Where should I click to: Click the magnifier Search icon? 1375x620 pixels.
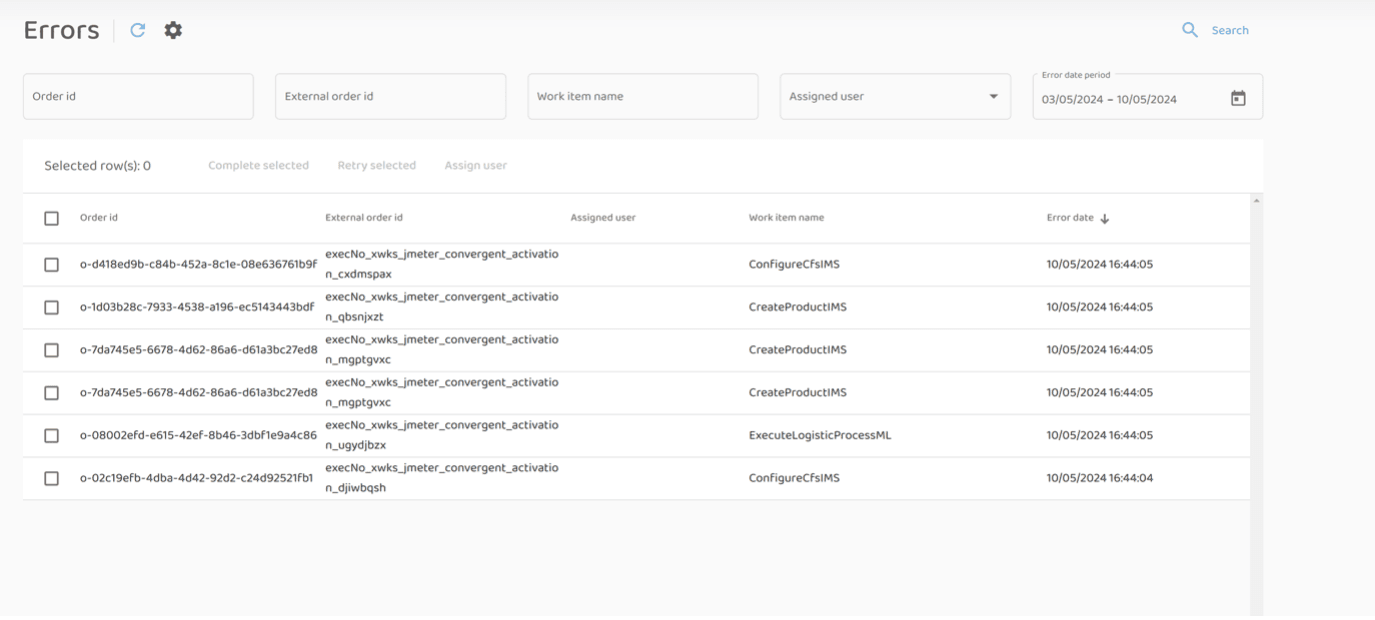pos(1190,30)
